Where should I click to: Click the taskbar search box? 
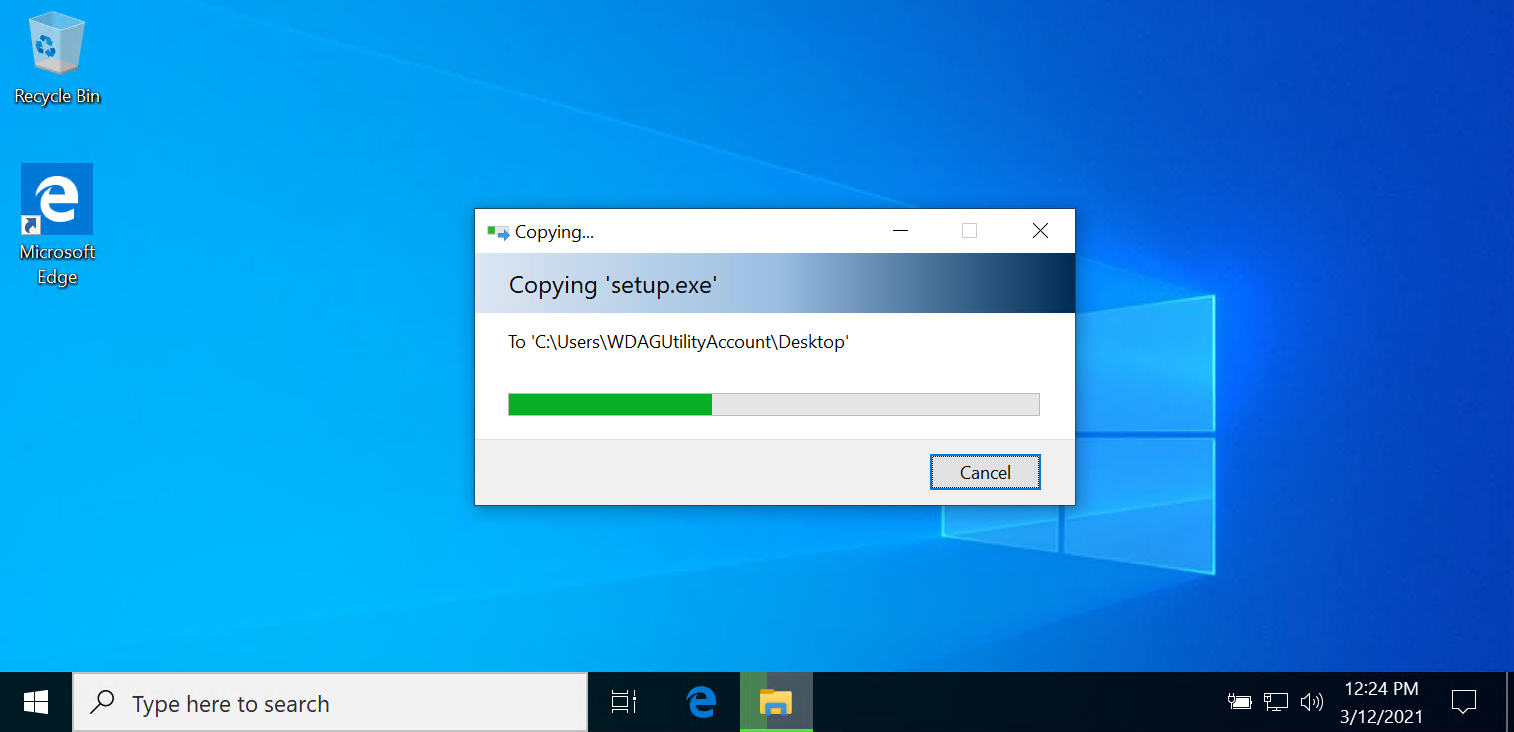[330, 703]
